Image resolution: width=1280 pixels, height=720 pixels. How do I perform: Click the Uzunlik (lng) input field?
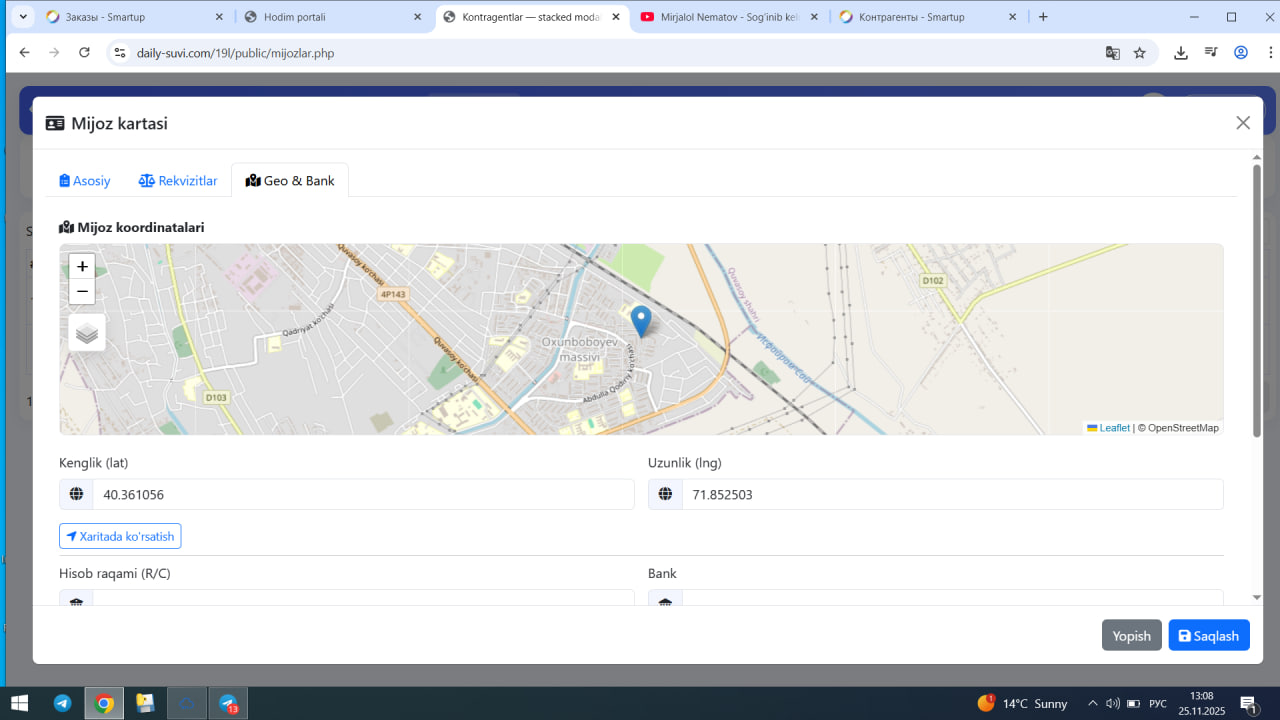[x=952, y=495]
